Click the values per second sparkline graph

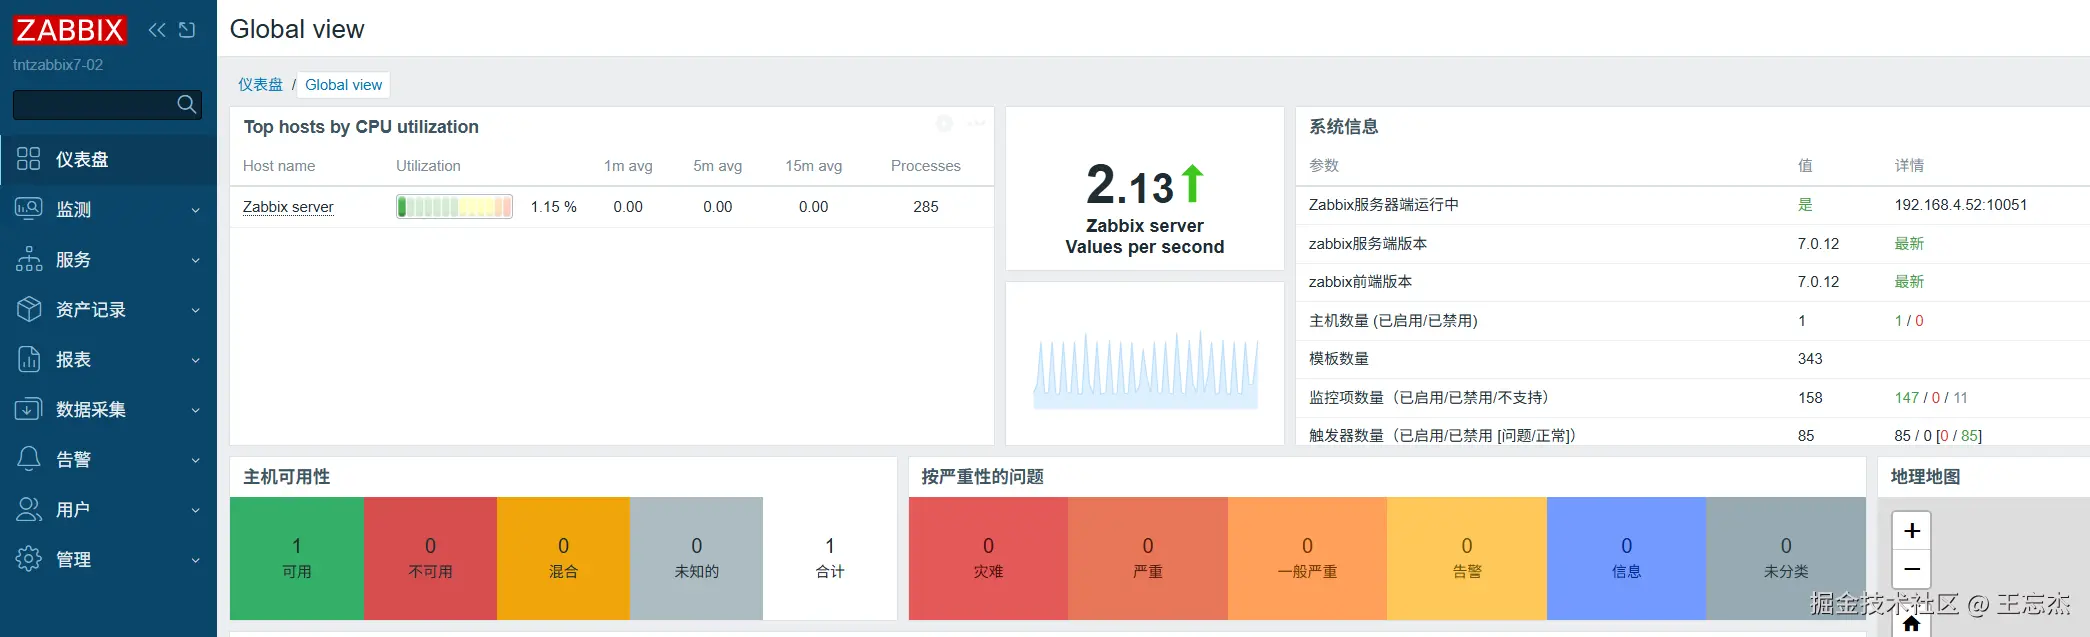(x=1145, y=370)
